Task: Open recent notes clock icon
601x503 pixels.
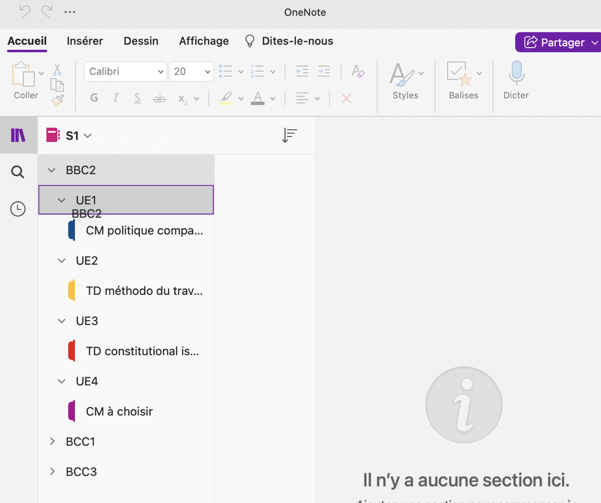Action: pos(18,209)
